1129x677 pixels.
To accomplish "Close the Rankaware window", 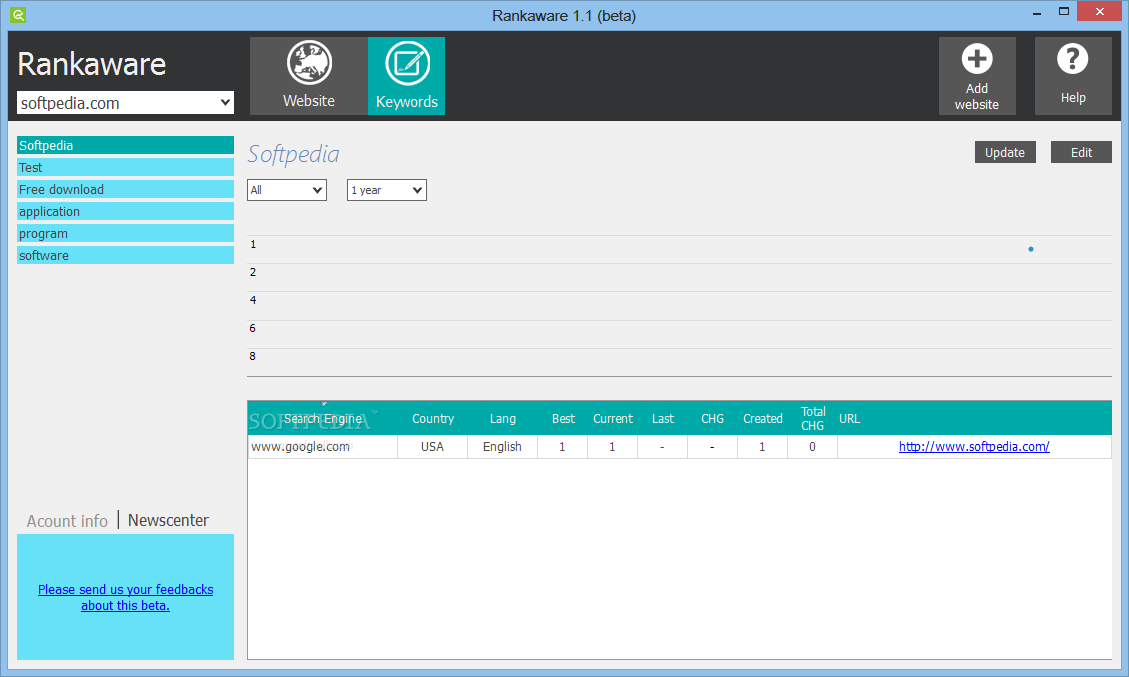I will [x=1099, y=12].
